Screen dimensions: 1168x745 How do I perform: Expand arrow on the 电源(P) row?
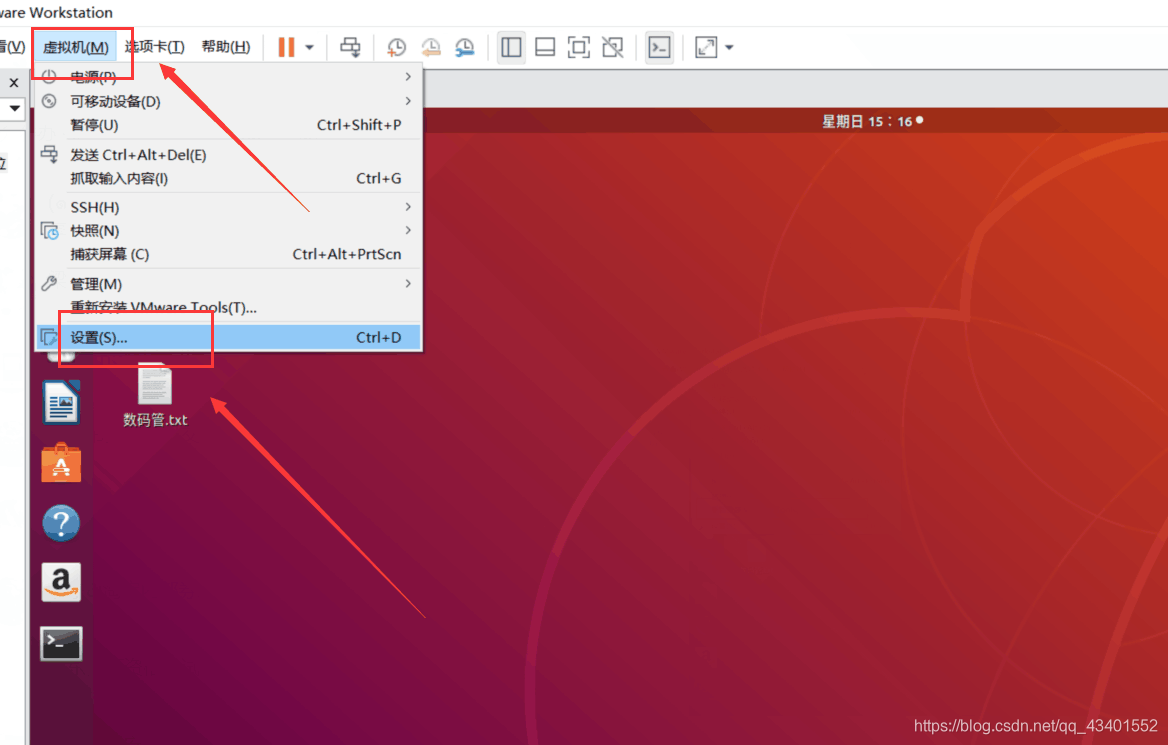[x=408, y=77]
